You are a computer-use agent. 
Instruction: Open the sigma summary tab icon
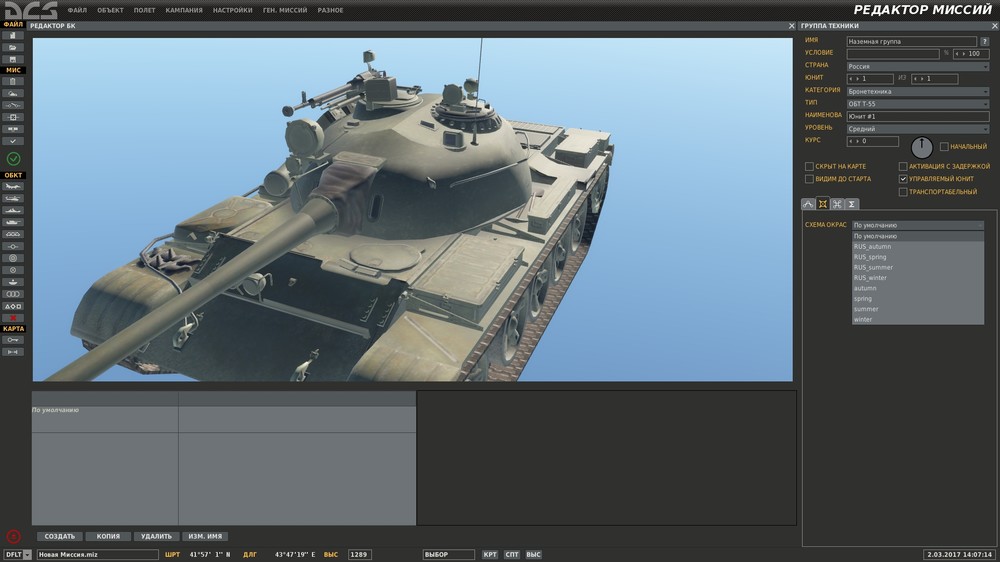coord(851,204)
